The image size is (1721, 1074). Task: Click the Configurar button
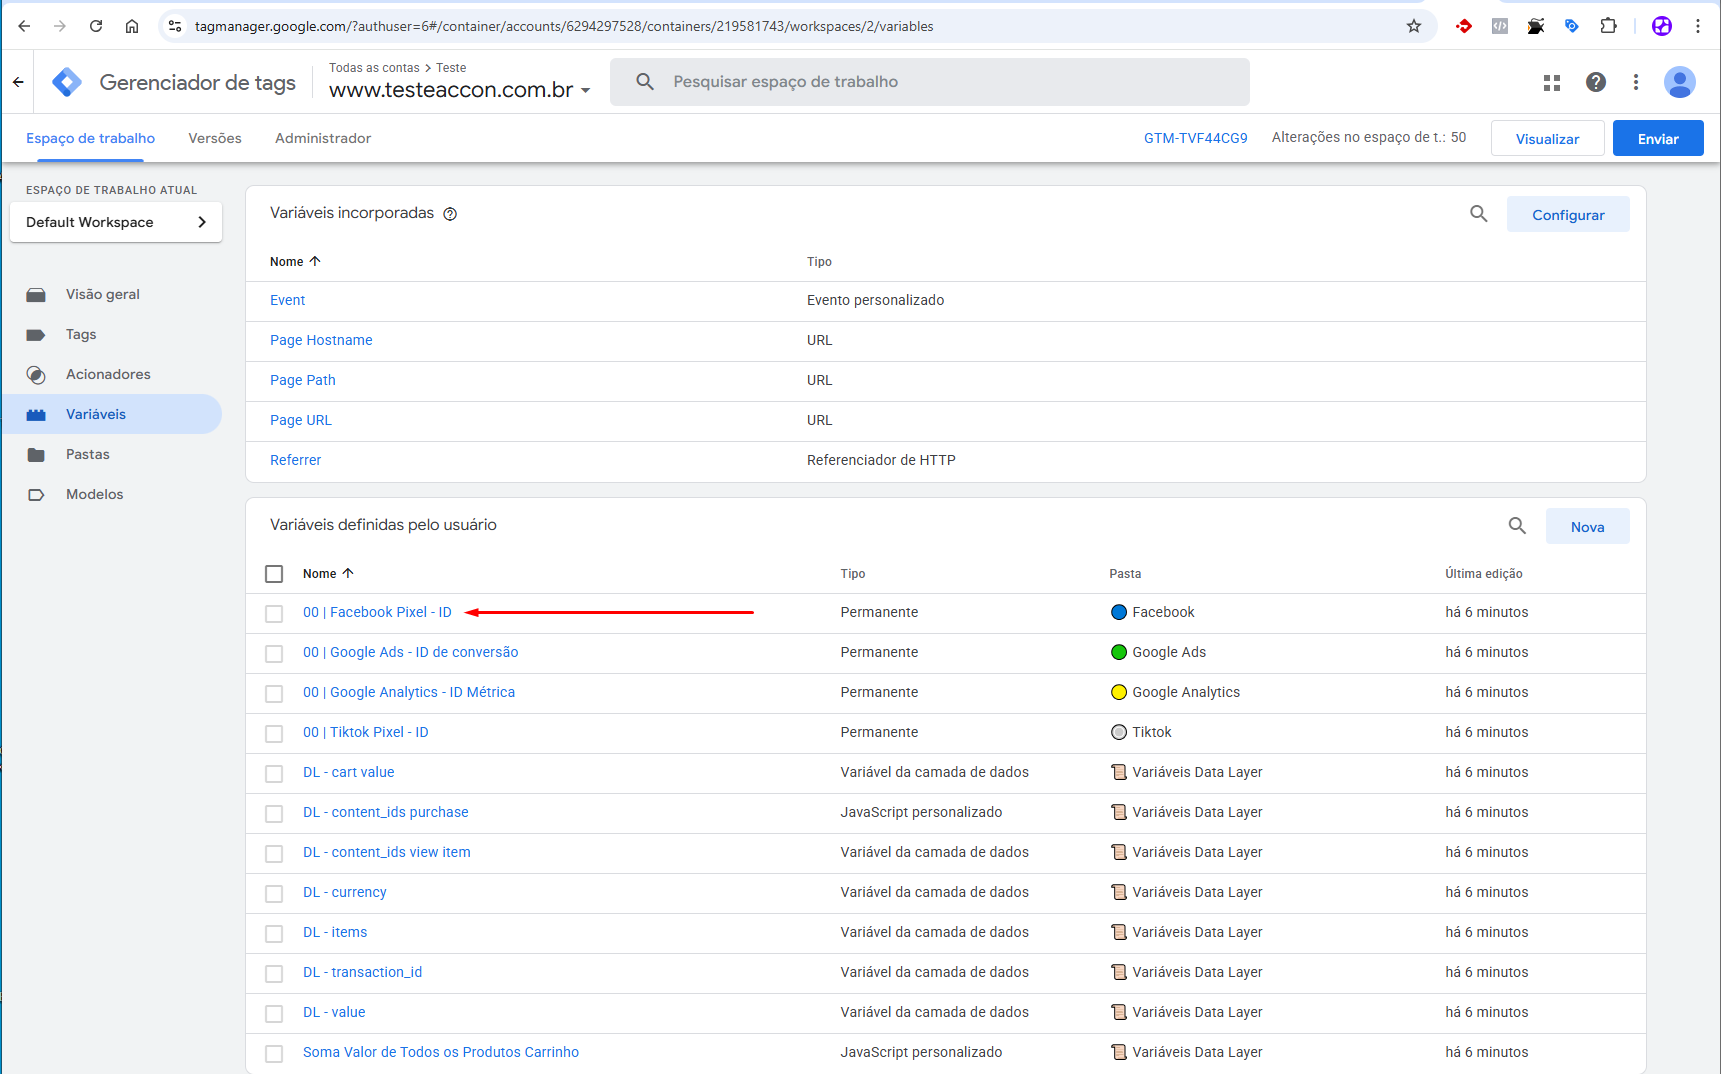(x=1568, y=214)
